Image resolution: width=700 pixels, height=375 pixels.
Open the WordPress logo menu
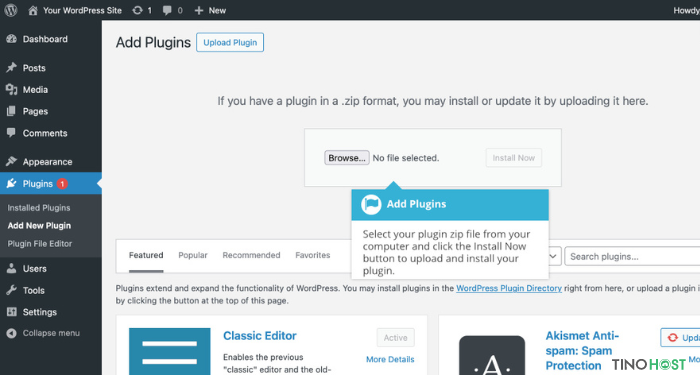click(x=11, y=10)
